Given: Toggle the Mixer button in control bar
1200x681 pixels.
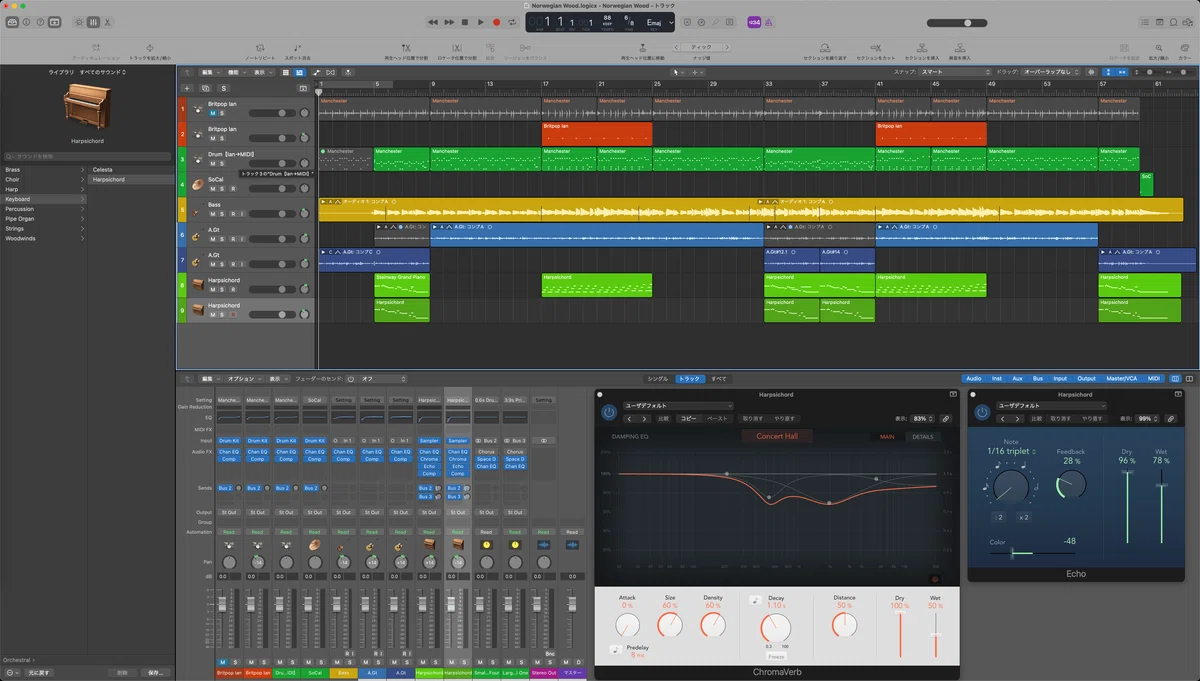Looking at the screenshot, I should click(93, 22).
